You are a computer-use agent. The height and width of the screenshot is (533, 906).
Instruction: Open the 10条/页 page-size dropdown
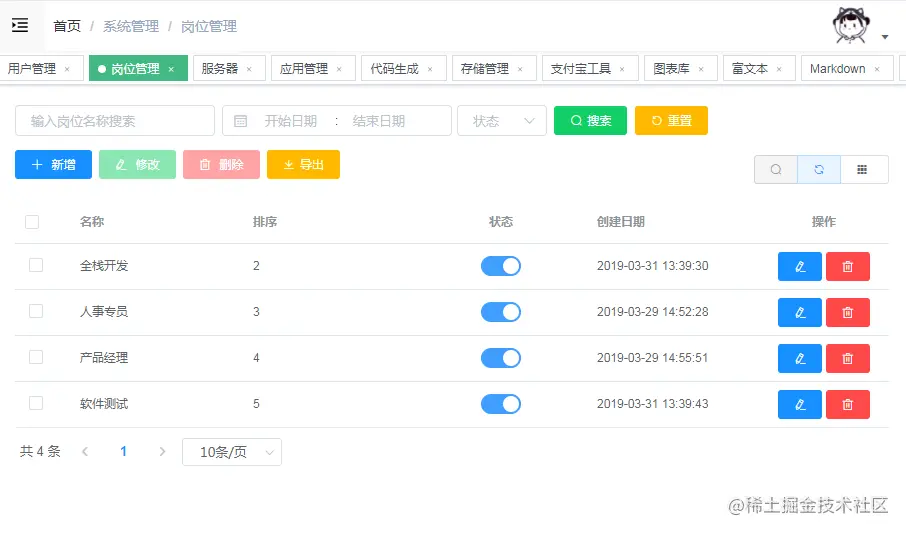click(232, 452)
